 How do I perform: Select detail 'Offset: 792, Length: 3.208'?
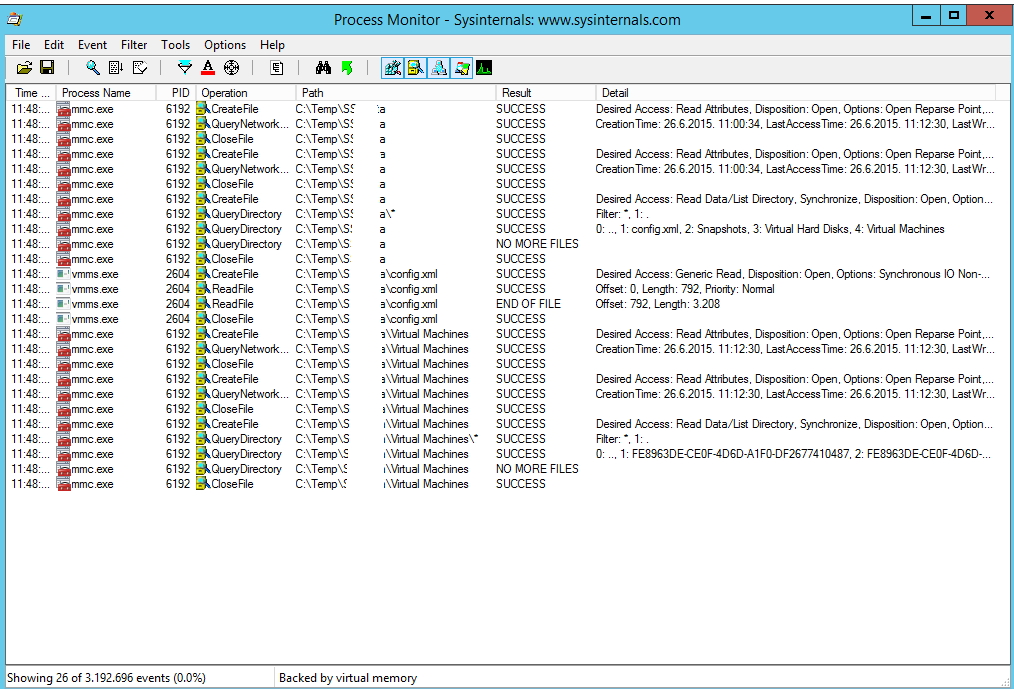(658, 304)
